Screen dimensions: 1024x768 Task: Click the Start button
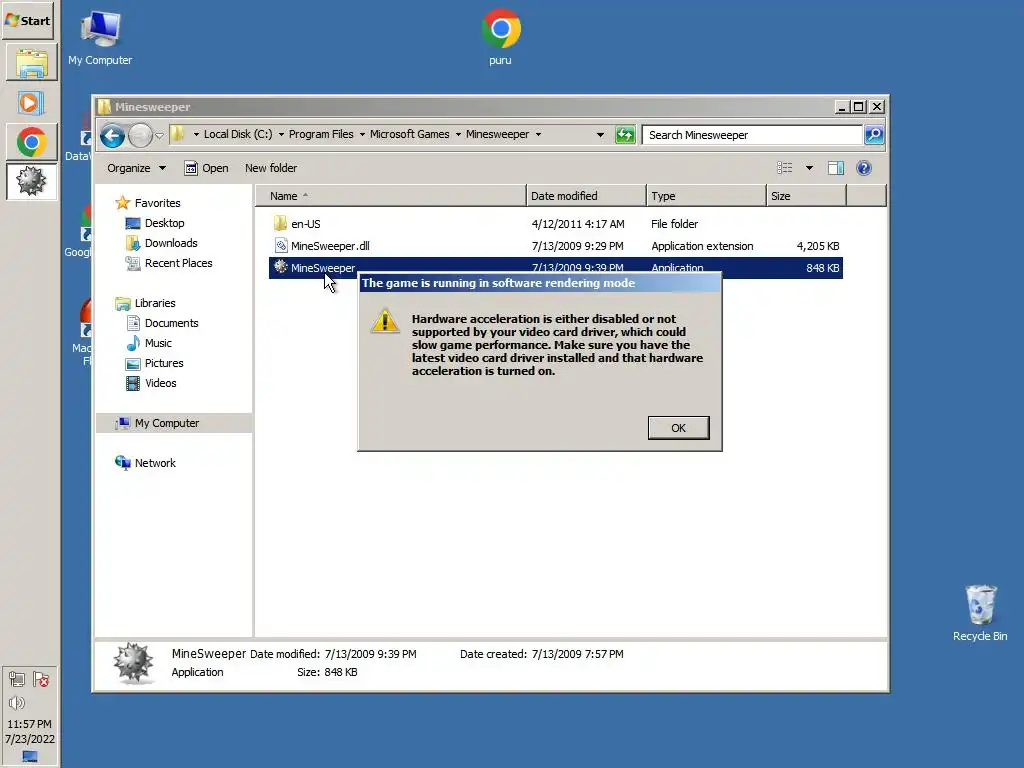[28, 20]
